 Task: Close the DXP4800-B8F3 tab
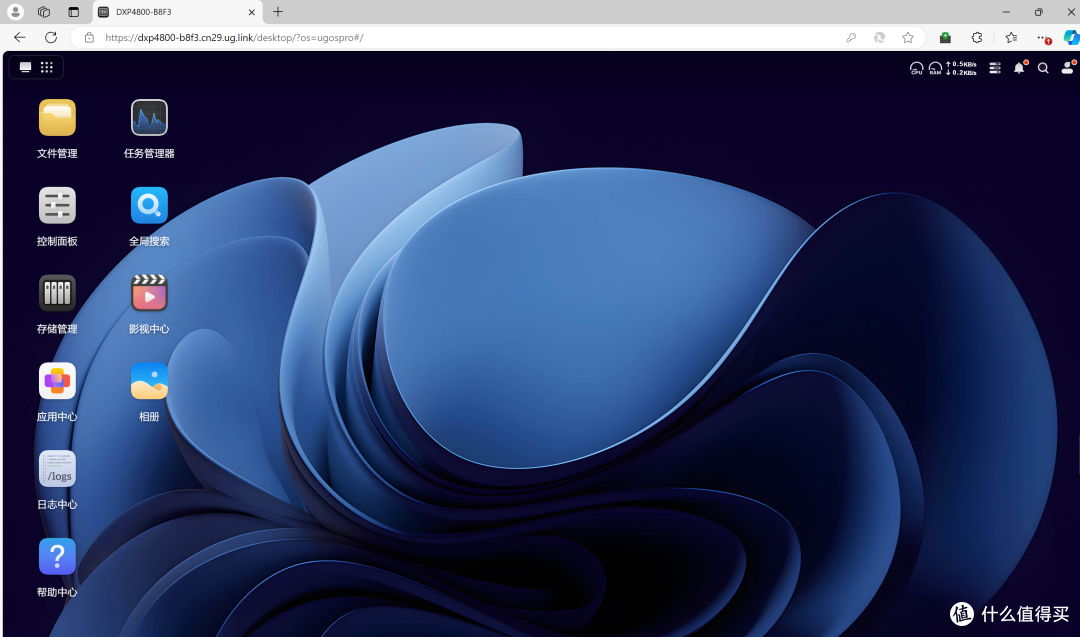(x=251, y=12)
